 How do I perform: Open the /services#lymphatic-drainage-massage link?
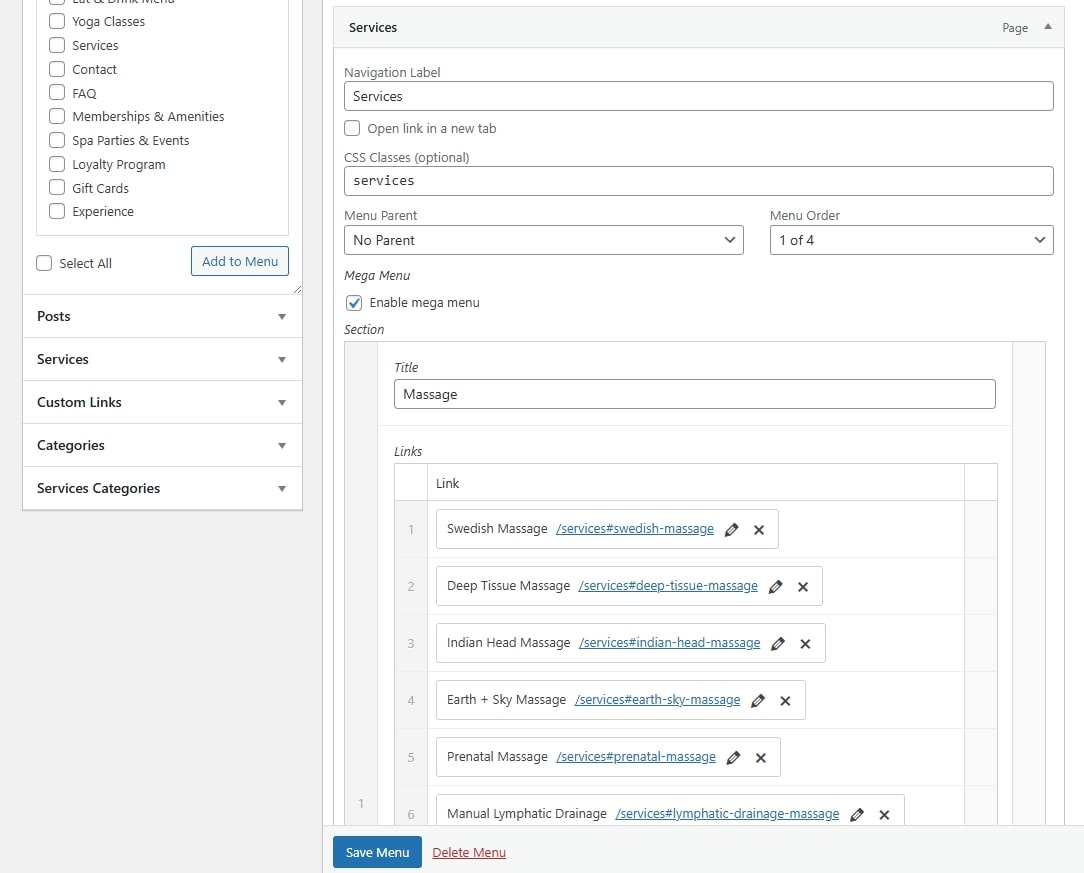coord(727,814)
